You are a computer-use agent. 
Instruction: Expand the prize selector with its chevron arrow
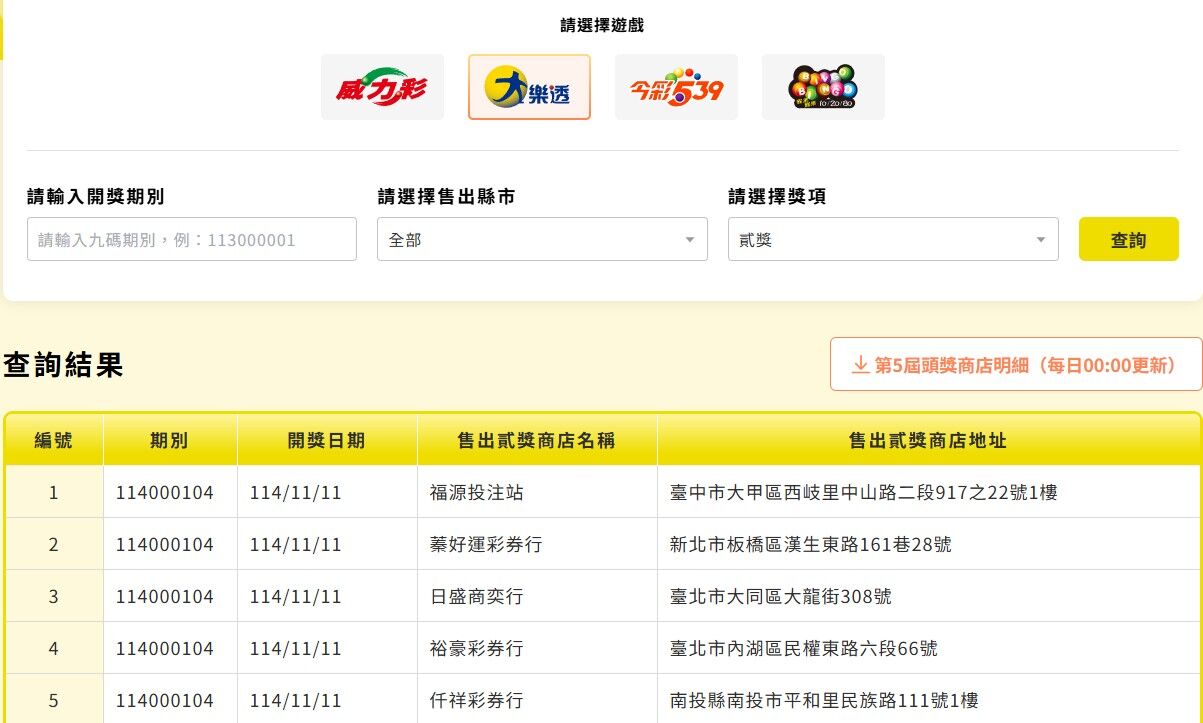tap(1040, 239)
